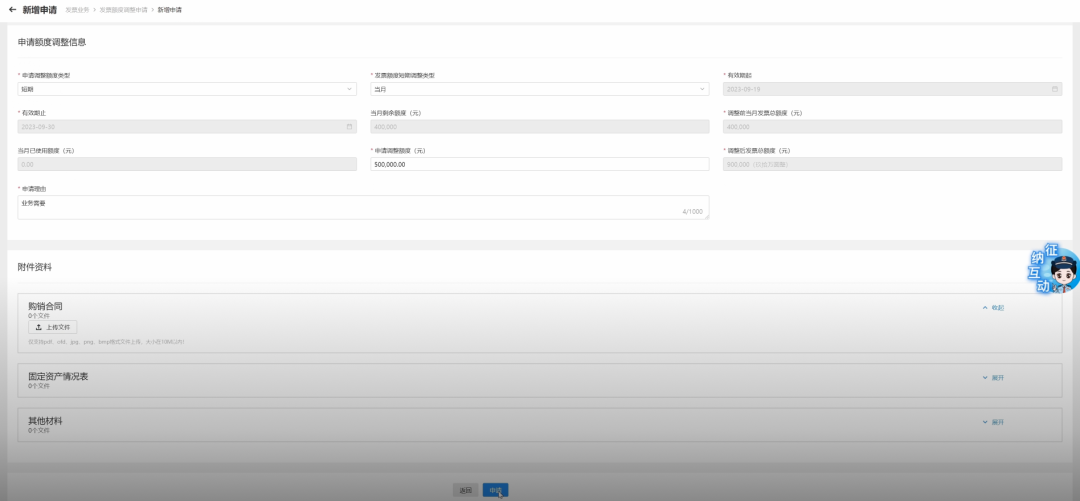
Task: Open the 发票业务 breadcrumb link
Action: point(76,10)
